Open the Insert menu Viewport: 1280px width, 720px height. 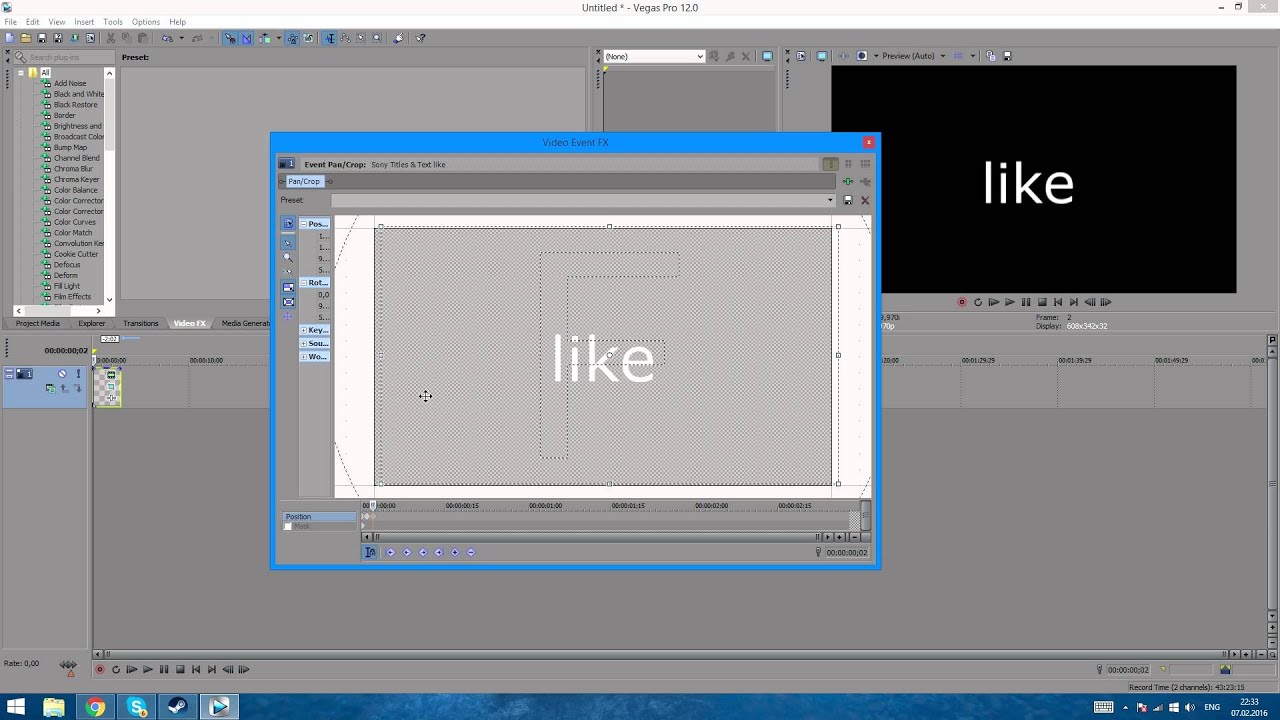tap(84, 22)
